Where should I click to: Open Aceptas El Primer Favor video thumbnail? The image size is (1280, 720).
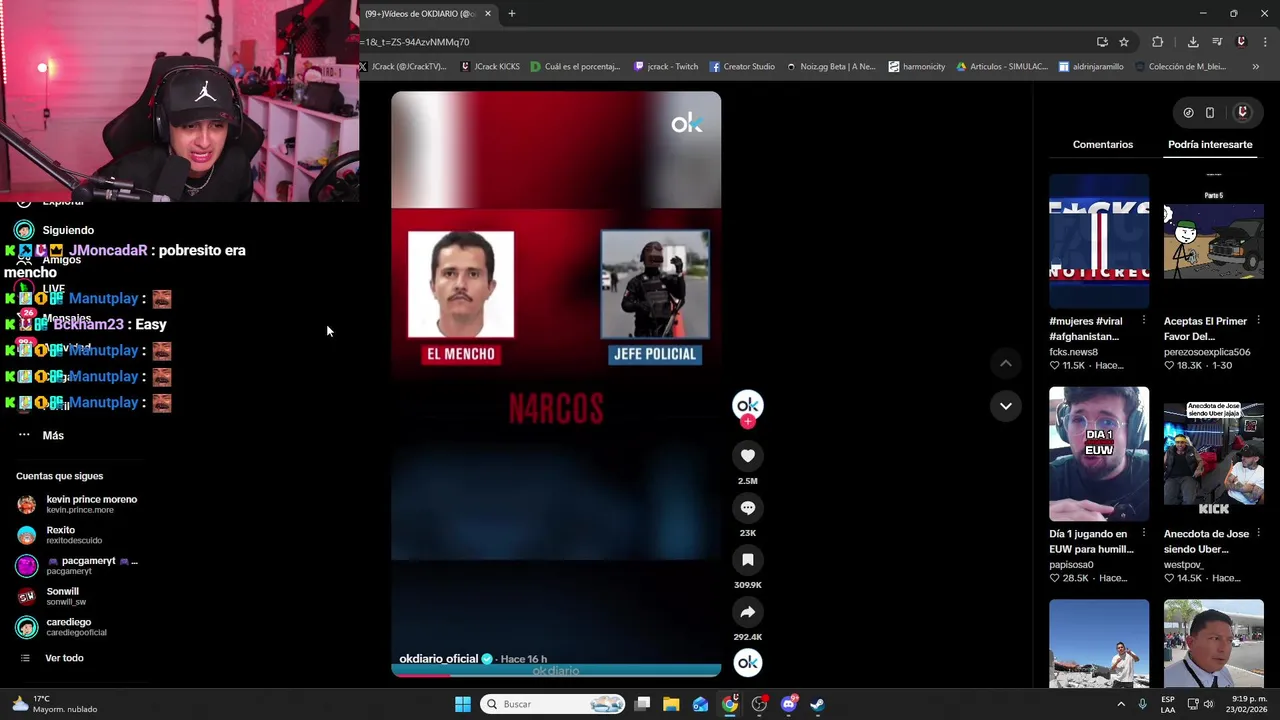(x=1213, y=242)
